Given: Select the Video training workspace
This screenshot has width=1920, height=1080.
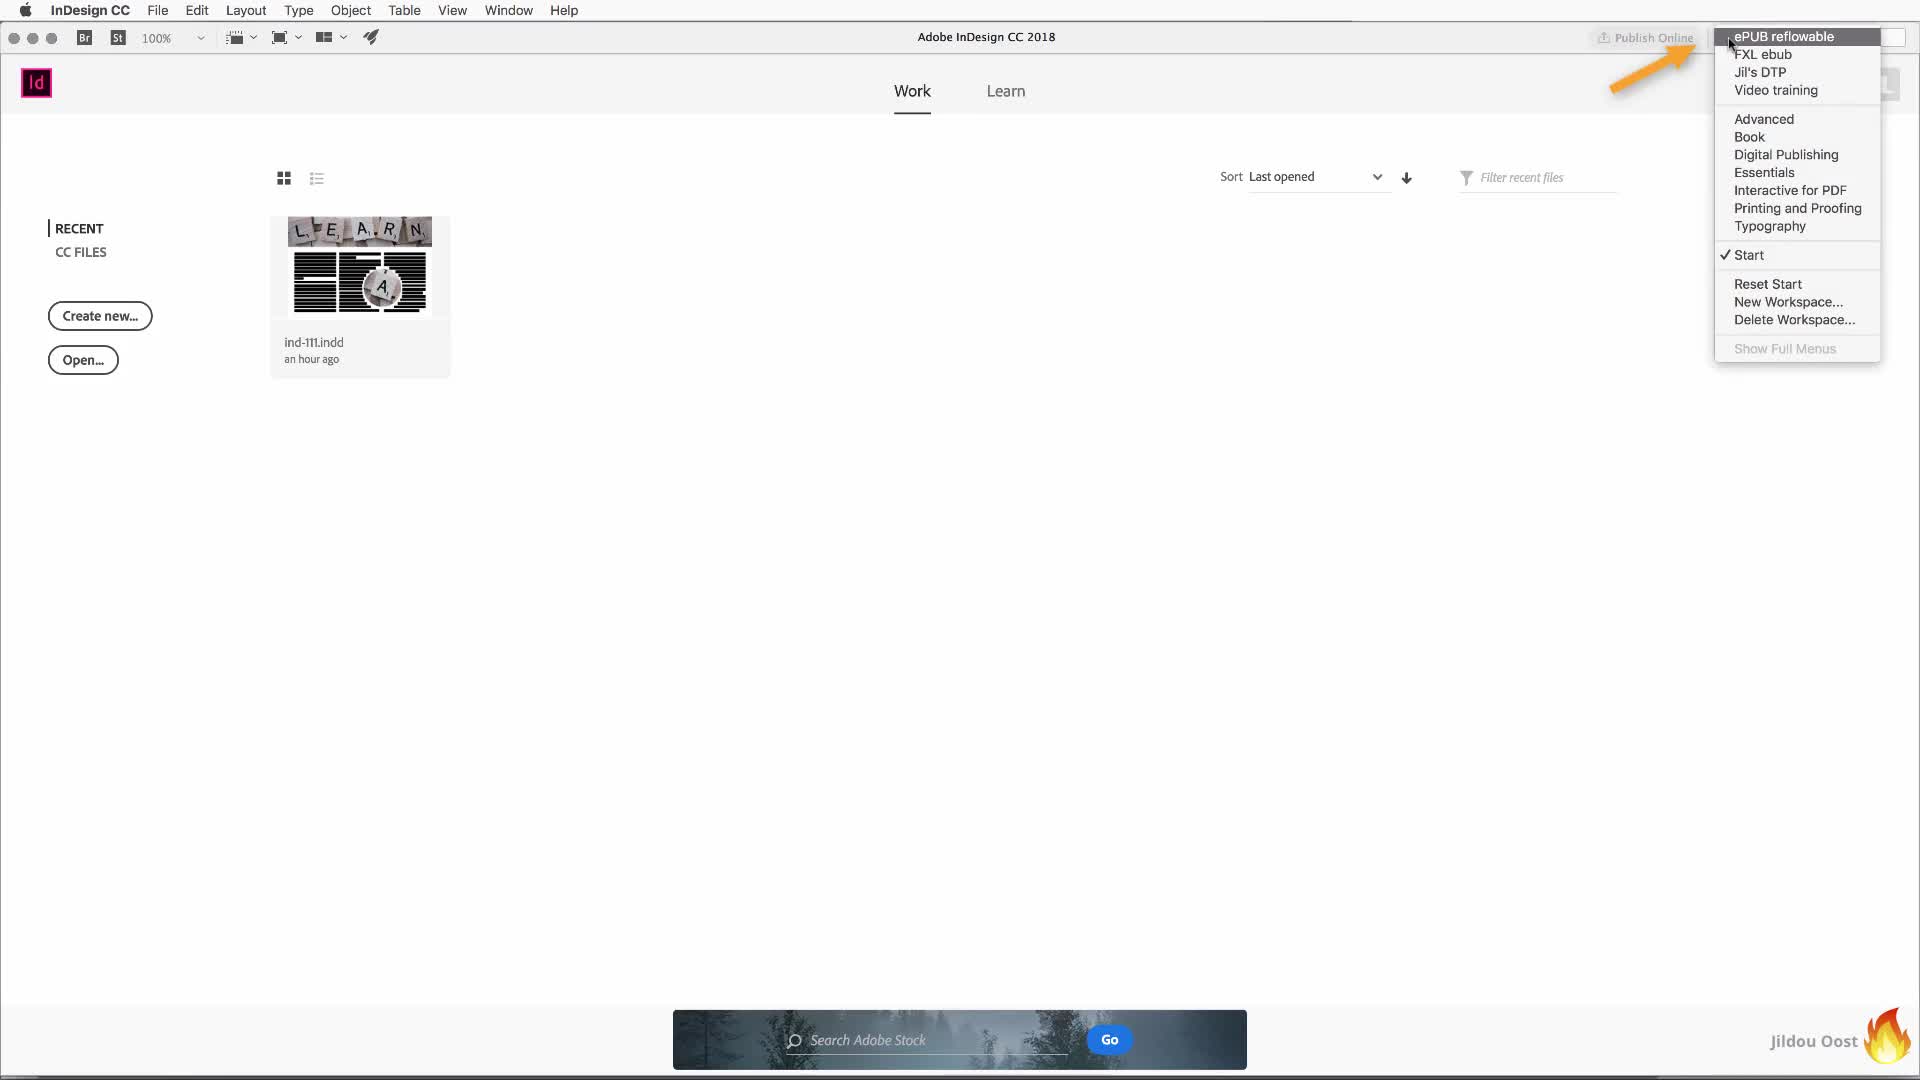Looking at the screenshot, I should pyautogui.click(x=1797, y=91).
